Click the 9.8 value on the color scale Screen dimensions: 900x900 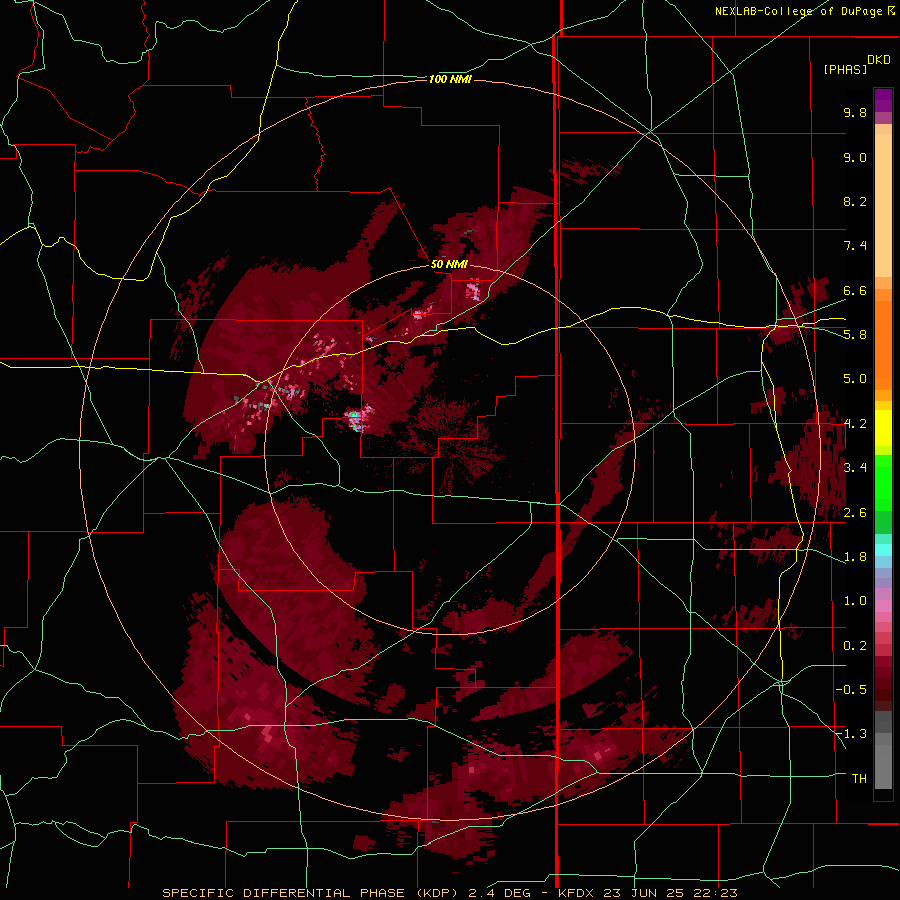855,113
